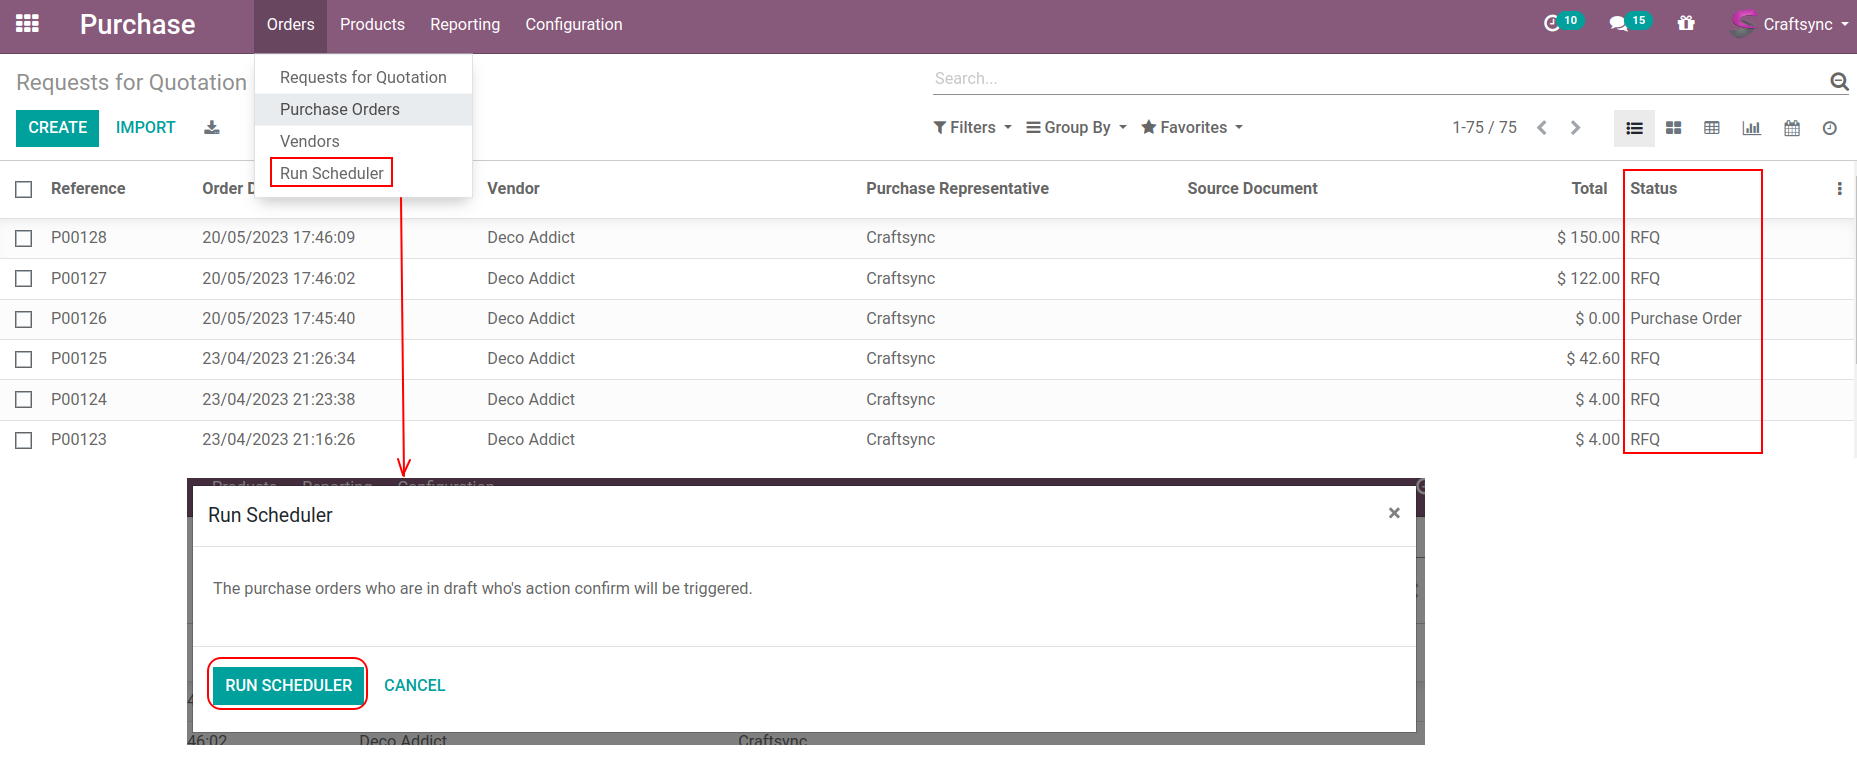Open the activity clock view icon
Screen dimensions: 1857x784
(1829, 128)
